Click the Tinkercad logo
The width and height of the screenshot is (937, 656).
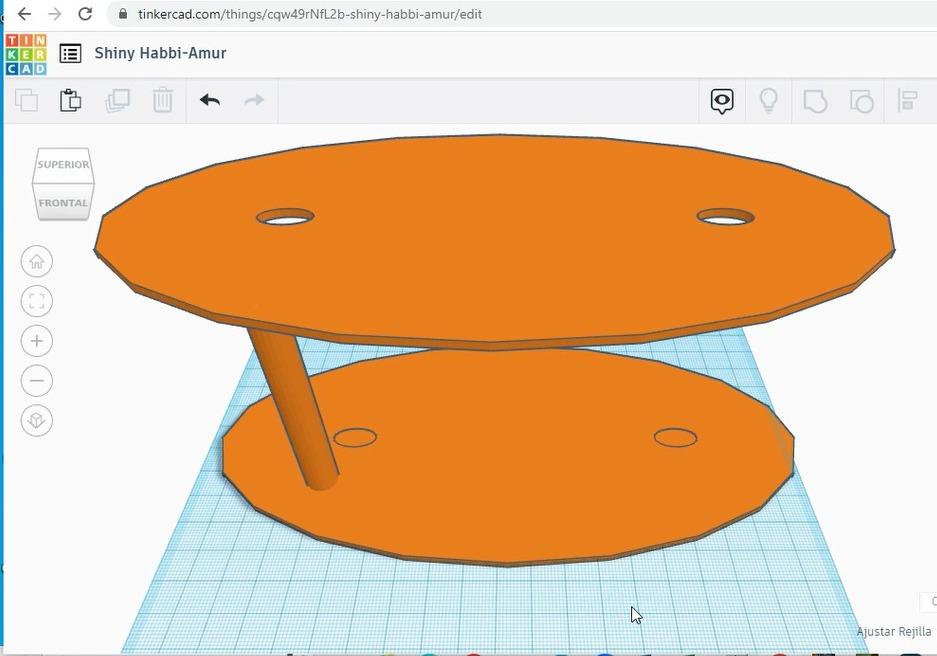[26, 54]
